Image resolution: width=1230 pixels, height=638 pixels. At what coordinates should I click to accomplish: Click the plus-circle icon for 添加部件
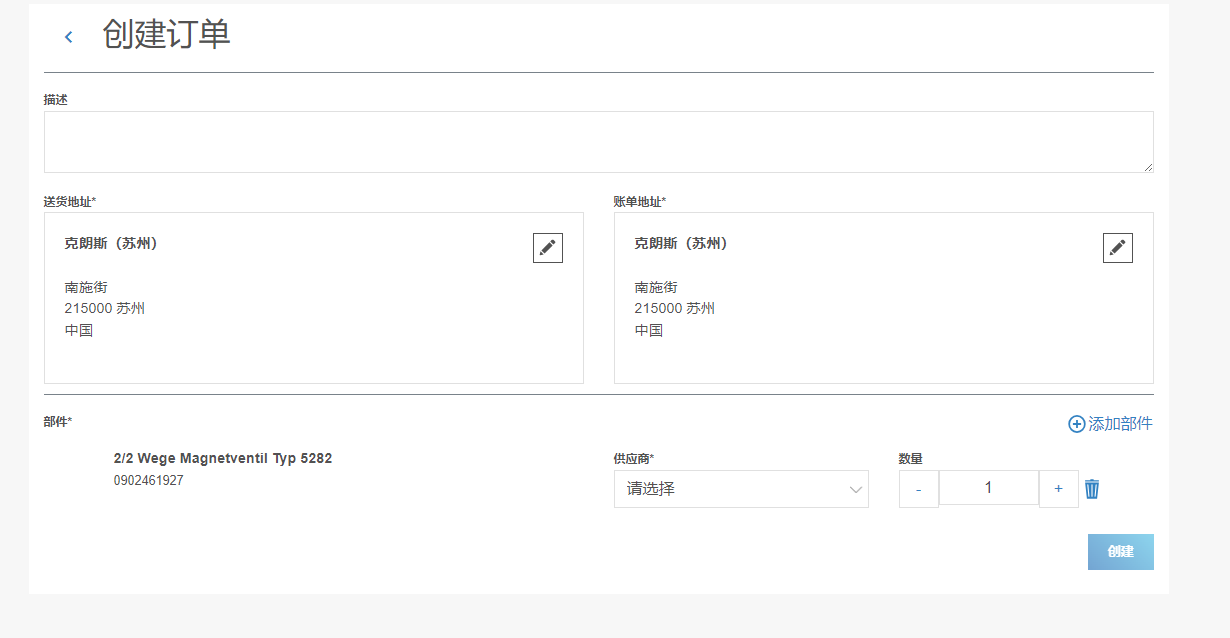coord(1076,424)
